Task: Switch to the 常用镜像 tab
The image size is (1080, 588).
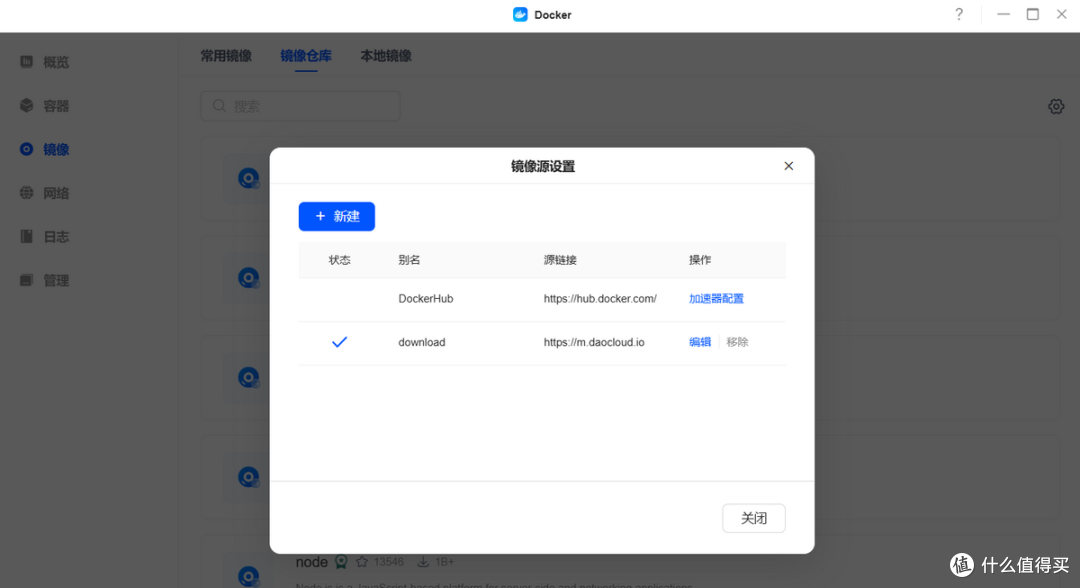Action: click(x=226, y=56)
